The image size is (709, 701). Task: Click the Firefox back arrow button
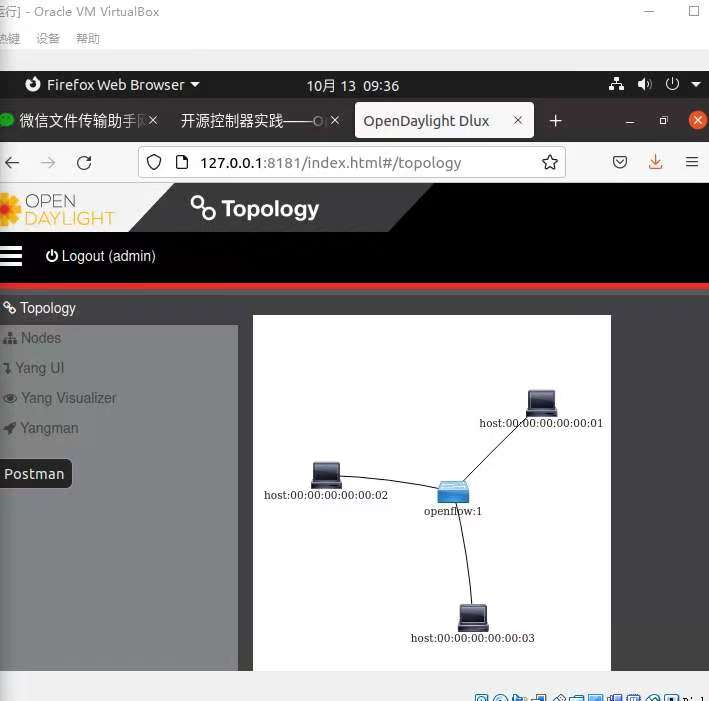click(x=12, y=162)
